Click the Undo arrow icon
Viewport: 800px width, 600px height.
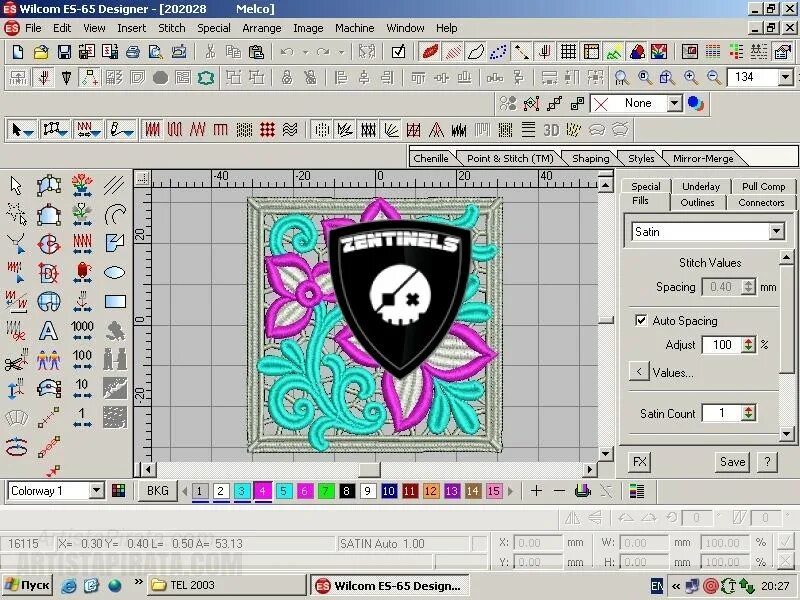click(x=287, y=52)
